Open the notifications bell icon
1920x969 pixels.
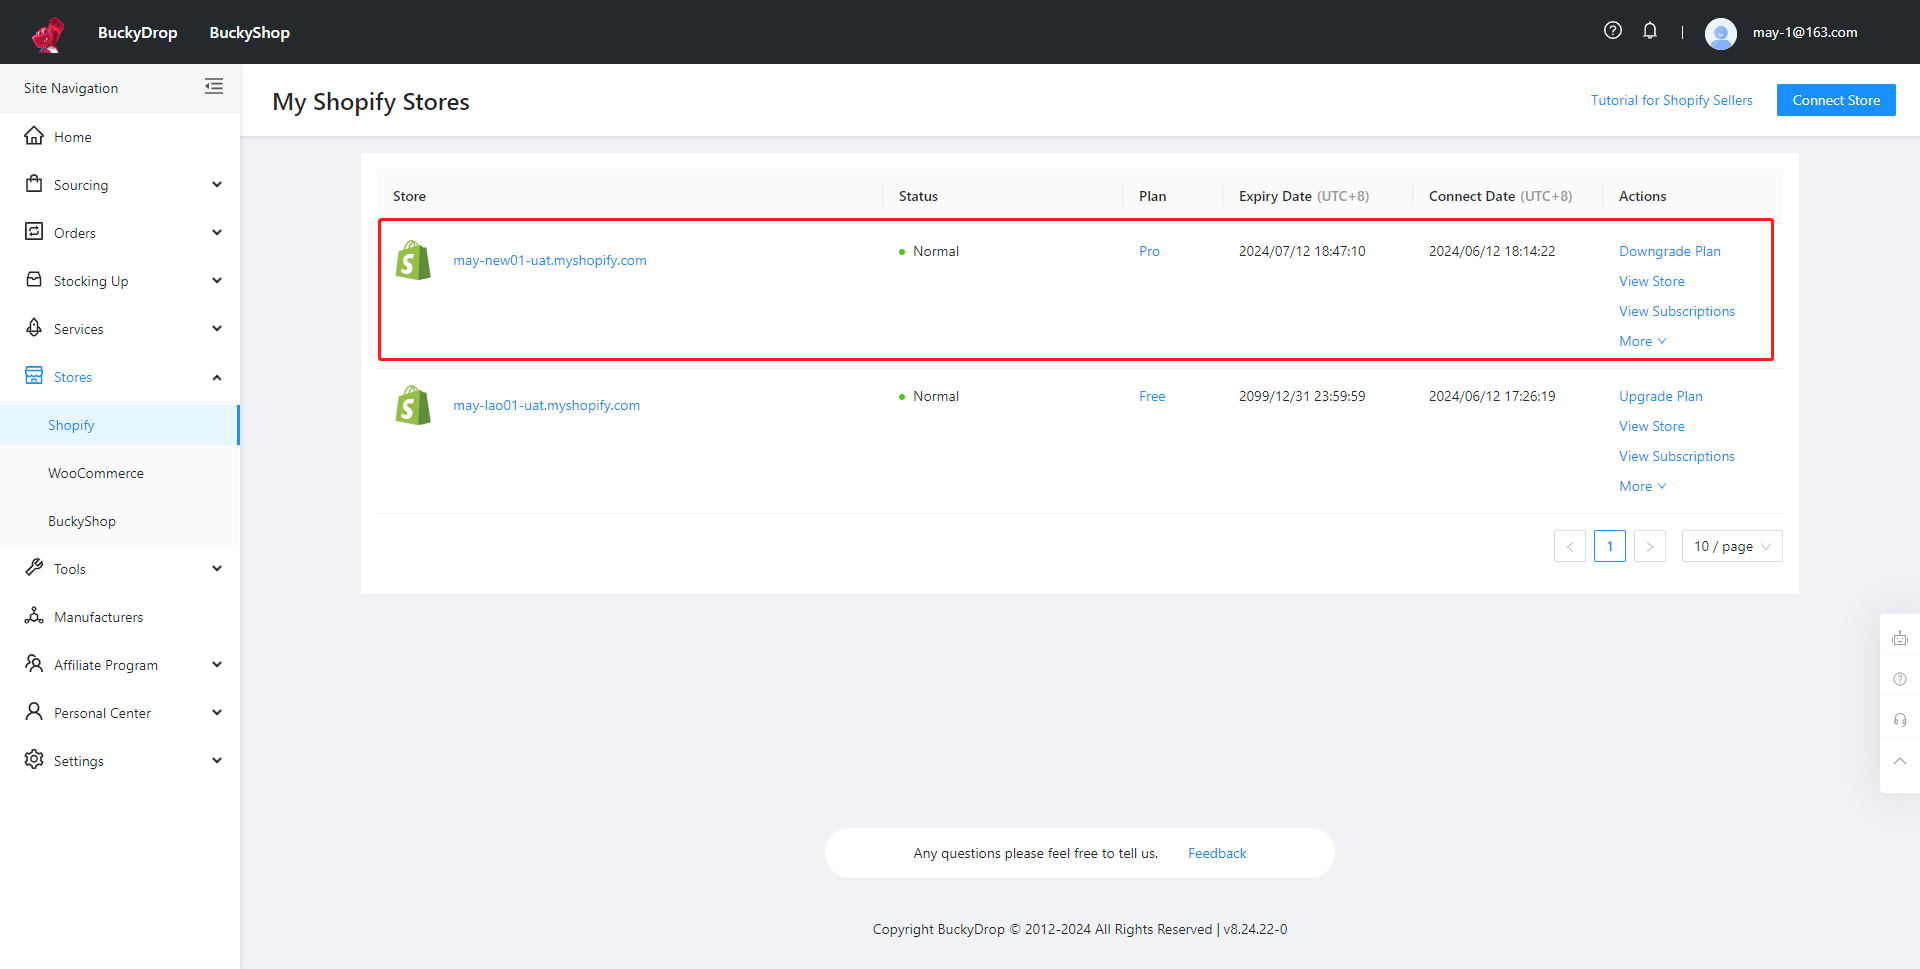click(1650, 31)
